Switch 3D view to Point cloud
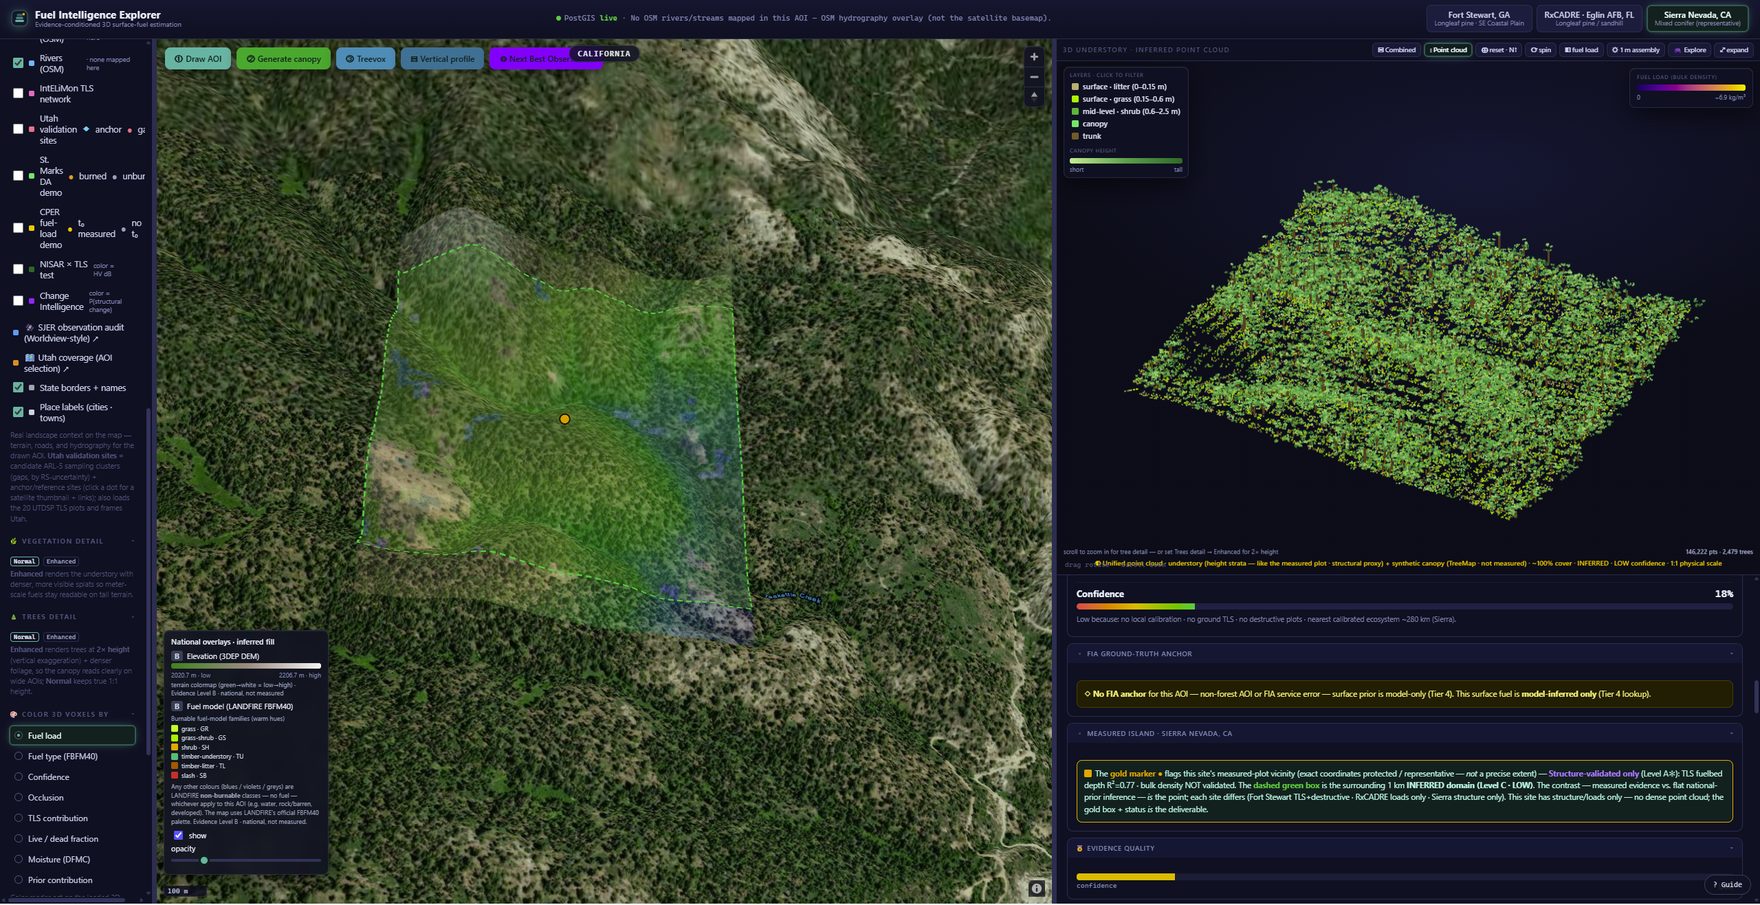Image resolution: width=1760 pixels, height=905 pixels. (x=1448, y=50)
